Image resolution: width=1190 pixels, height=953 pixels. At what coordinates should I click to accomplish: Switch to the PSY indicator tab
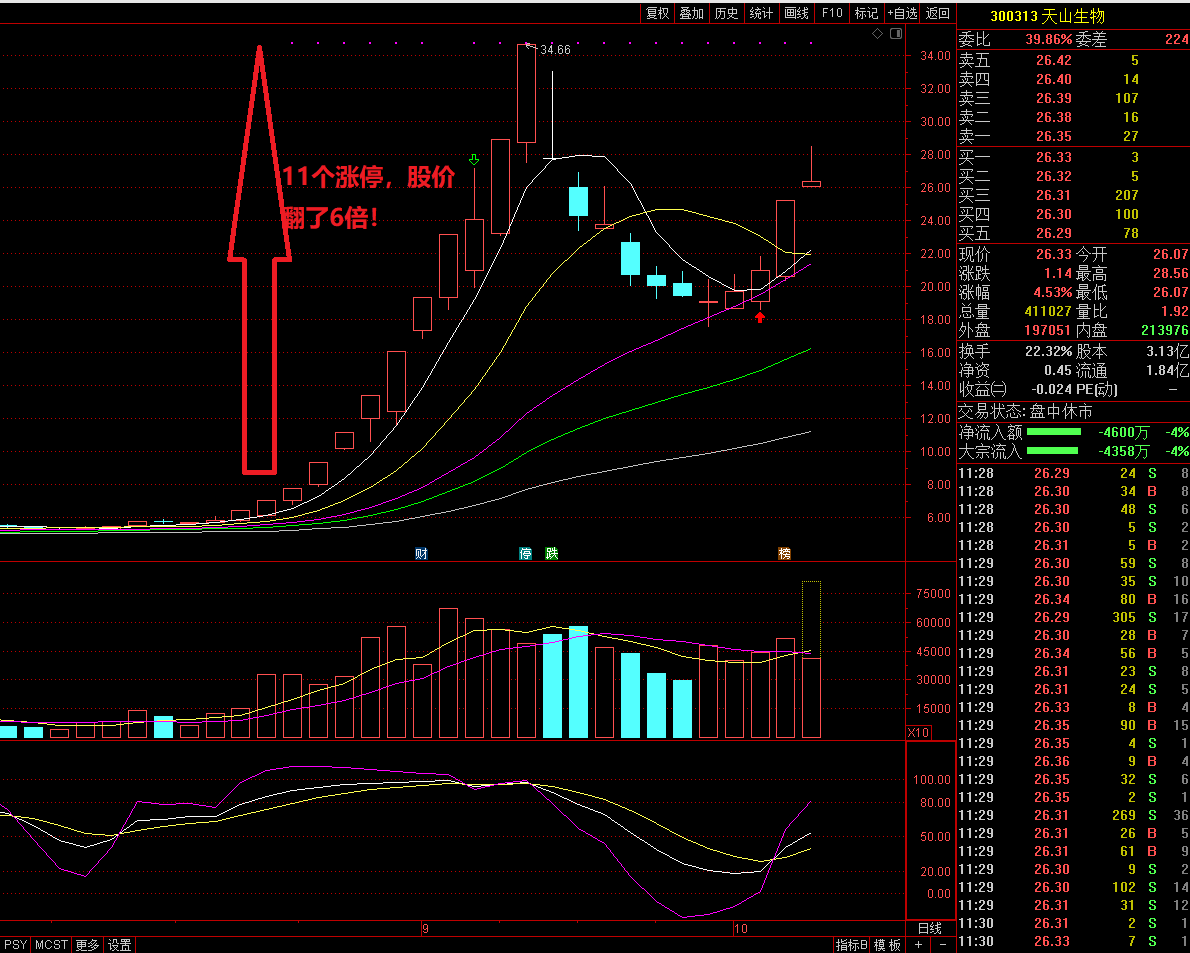click(x=16, y=945)
